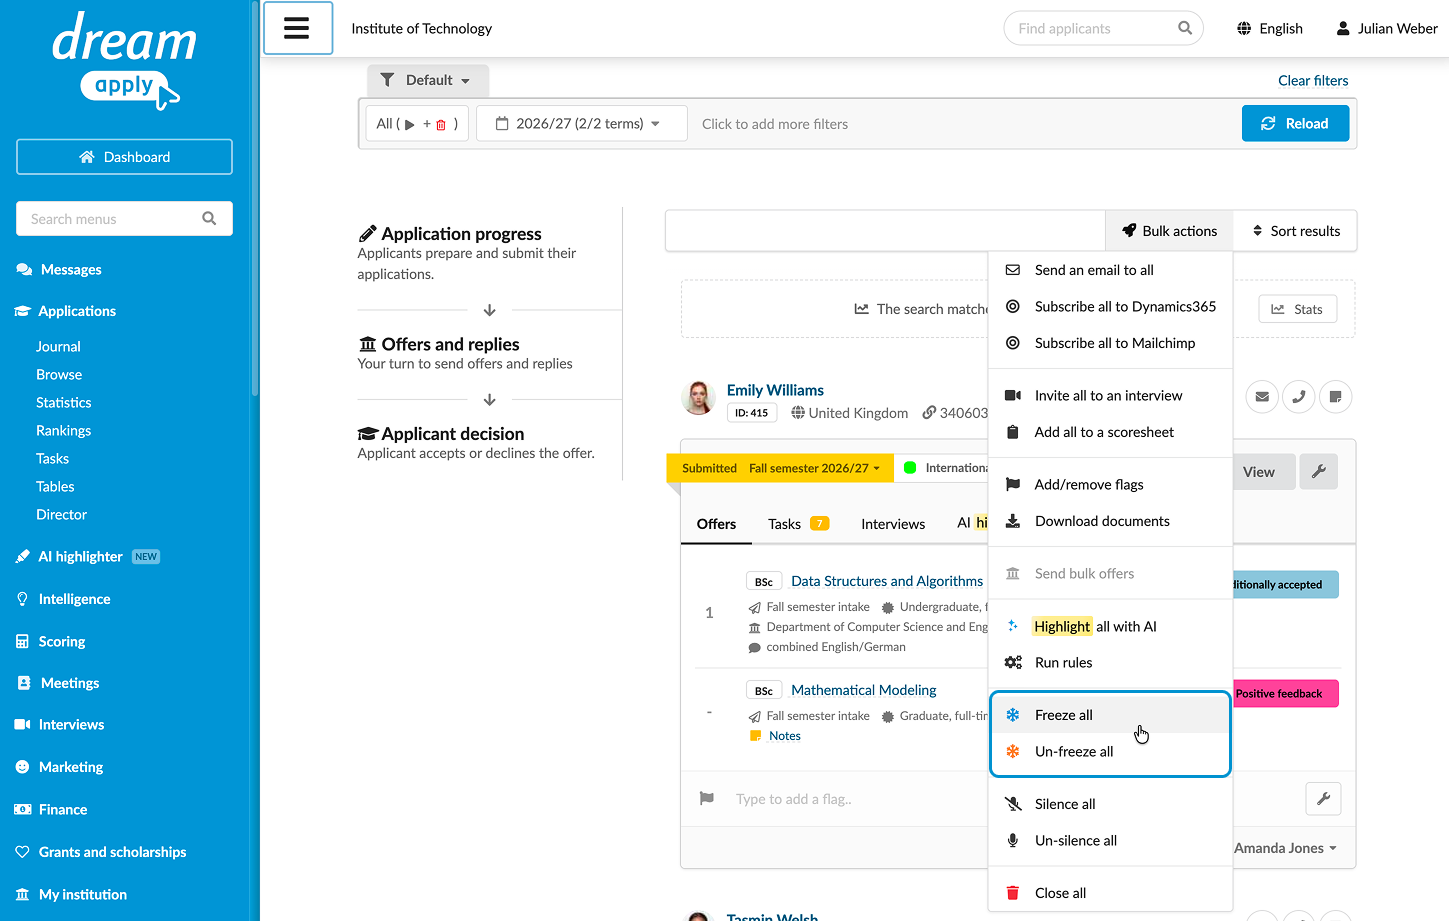Choose Invite all to an interview
This screenshot has height=921, width=1449.
coord(1110,395)
